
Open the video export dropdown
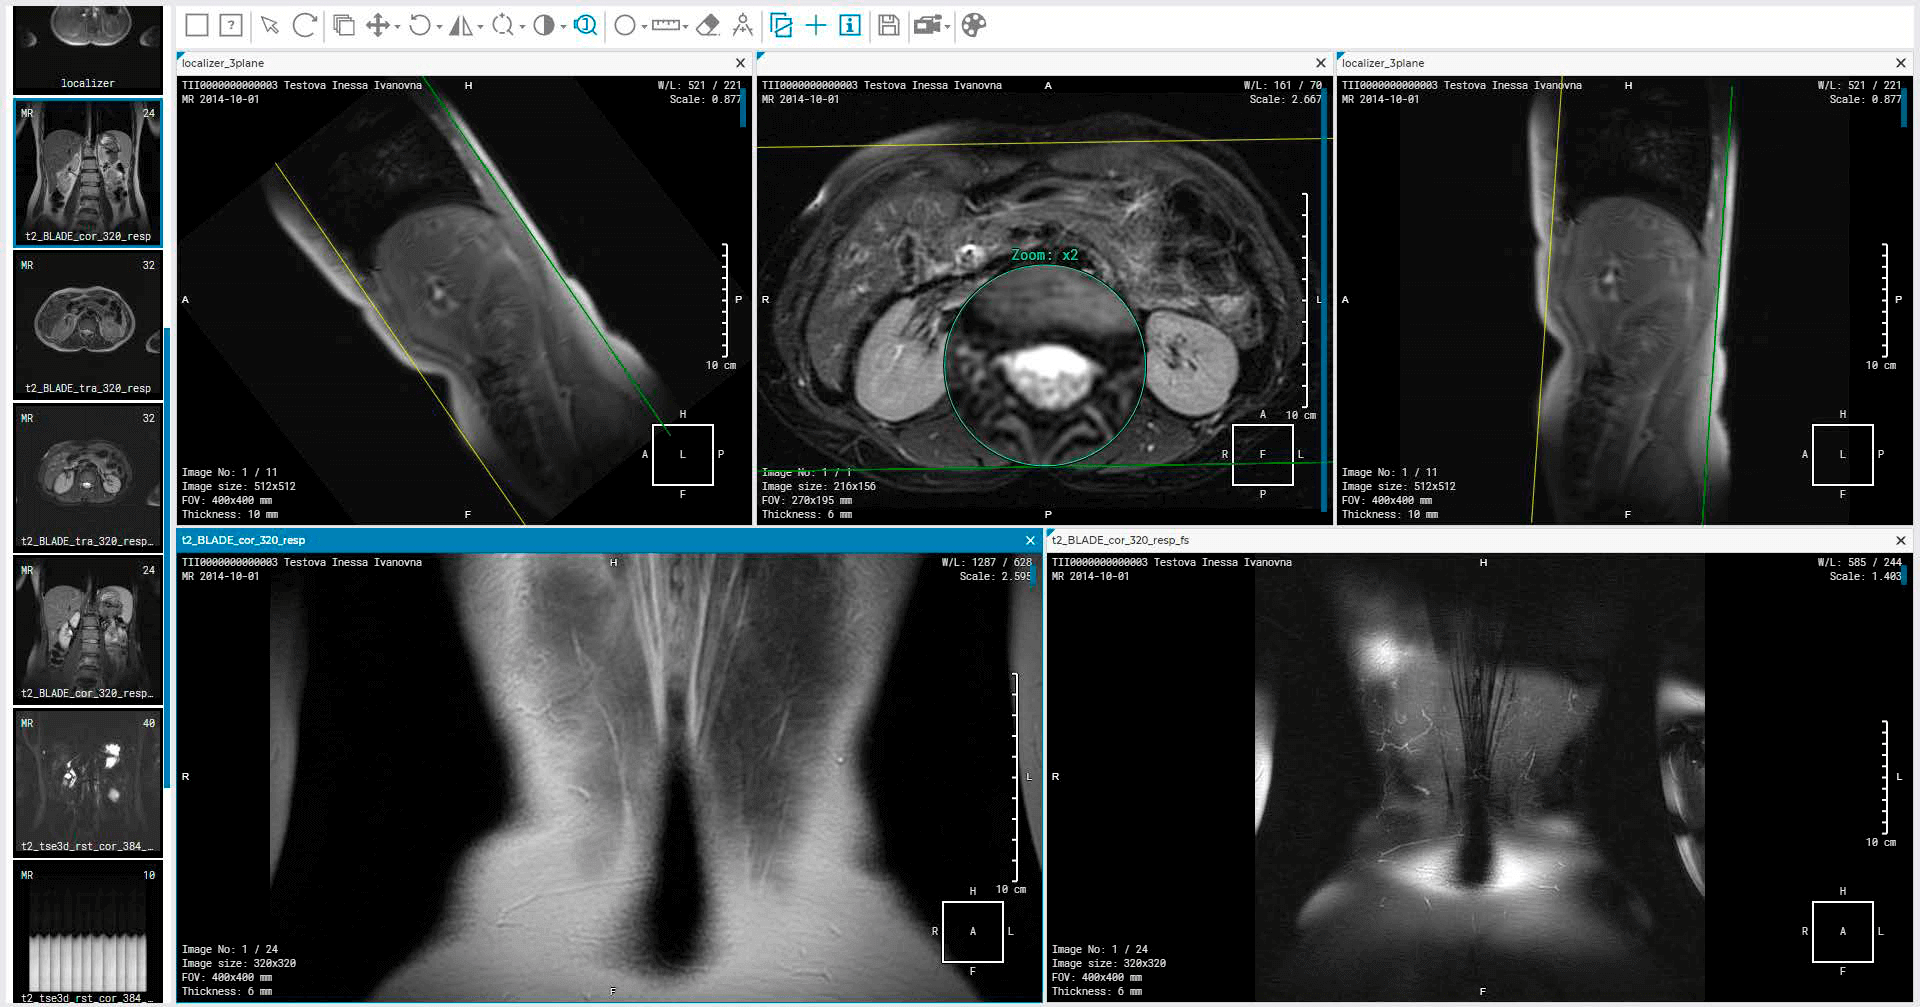pyautogui.click(x=948, y=26)
